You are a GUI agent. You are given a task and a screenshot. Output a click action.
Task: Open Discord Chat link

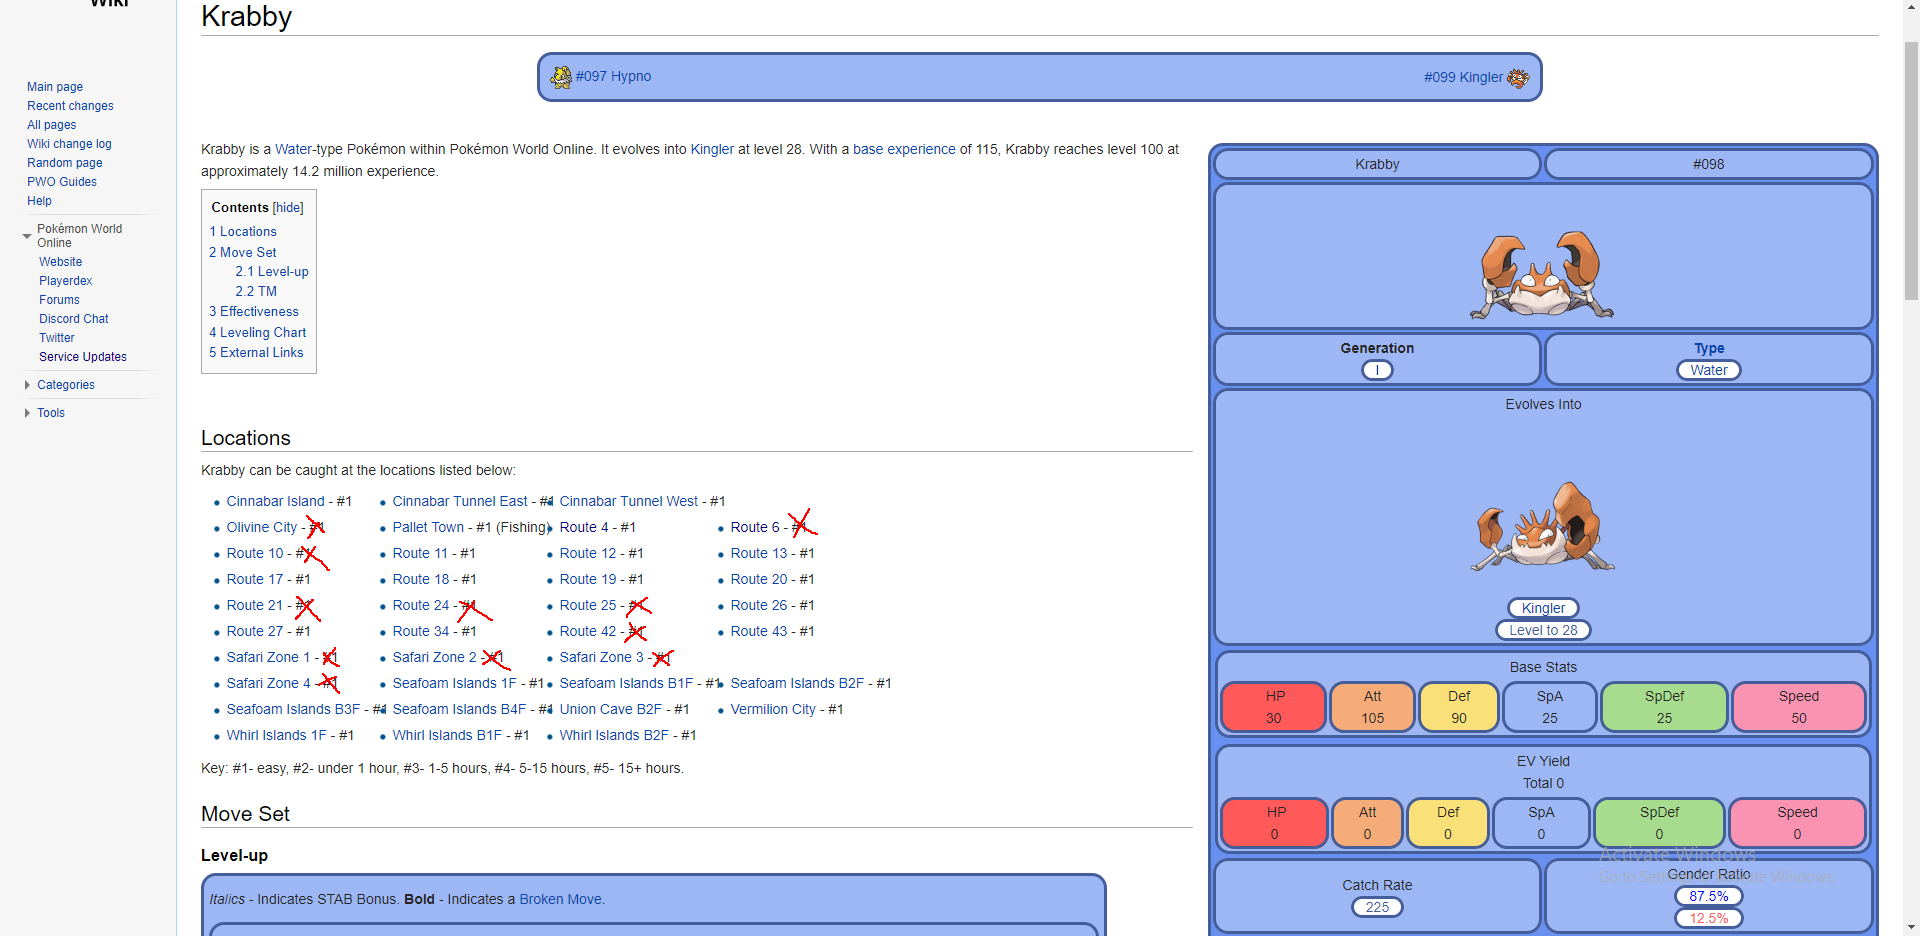pyautogui.click(x=74, y=319)
